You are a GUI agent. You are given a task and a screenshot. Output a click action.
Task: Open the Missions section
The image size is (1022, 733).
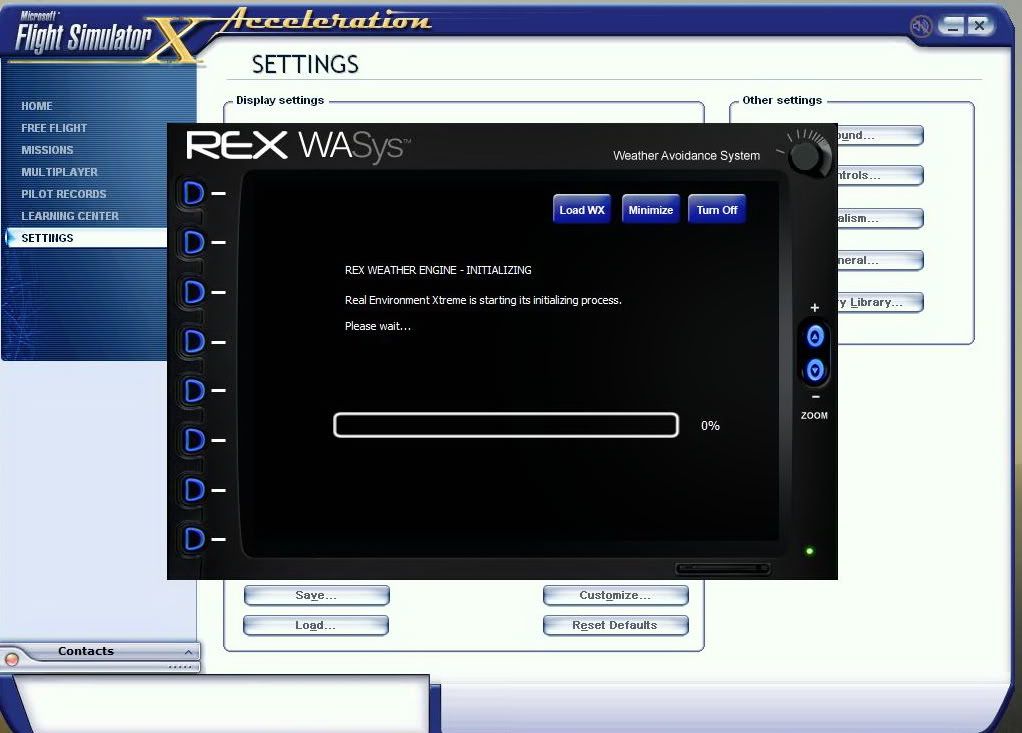point(47,150)
